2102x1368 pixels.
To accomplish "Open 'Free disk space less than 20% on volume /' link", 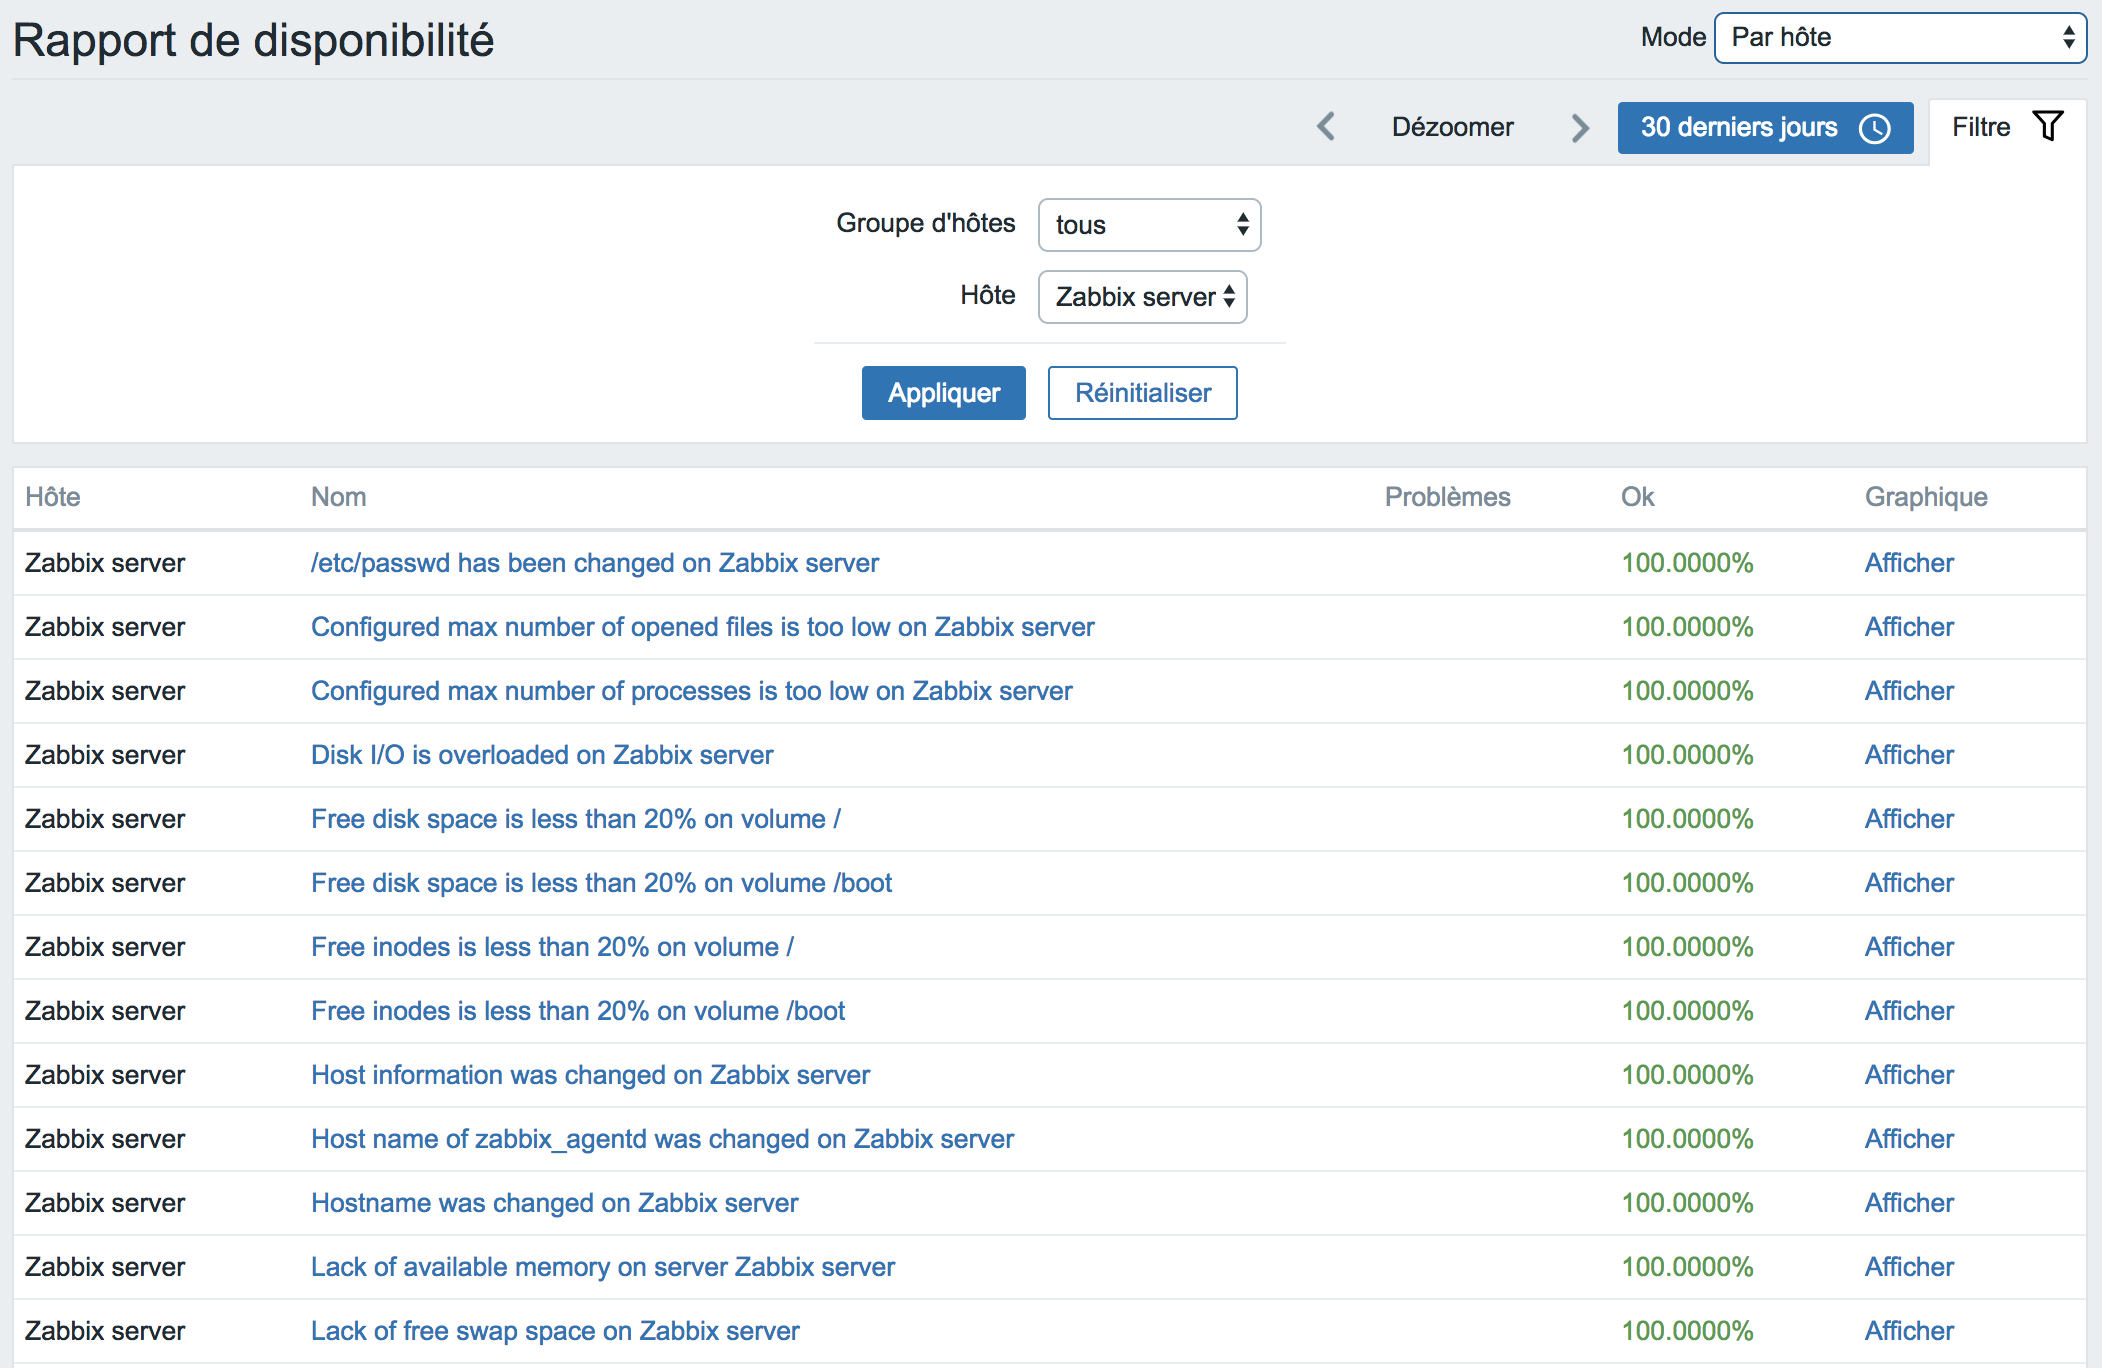I will (x=576, y=819).
